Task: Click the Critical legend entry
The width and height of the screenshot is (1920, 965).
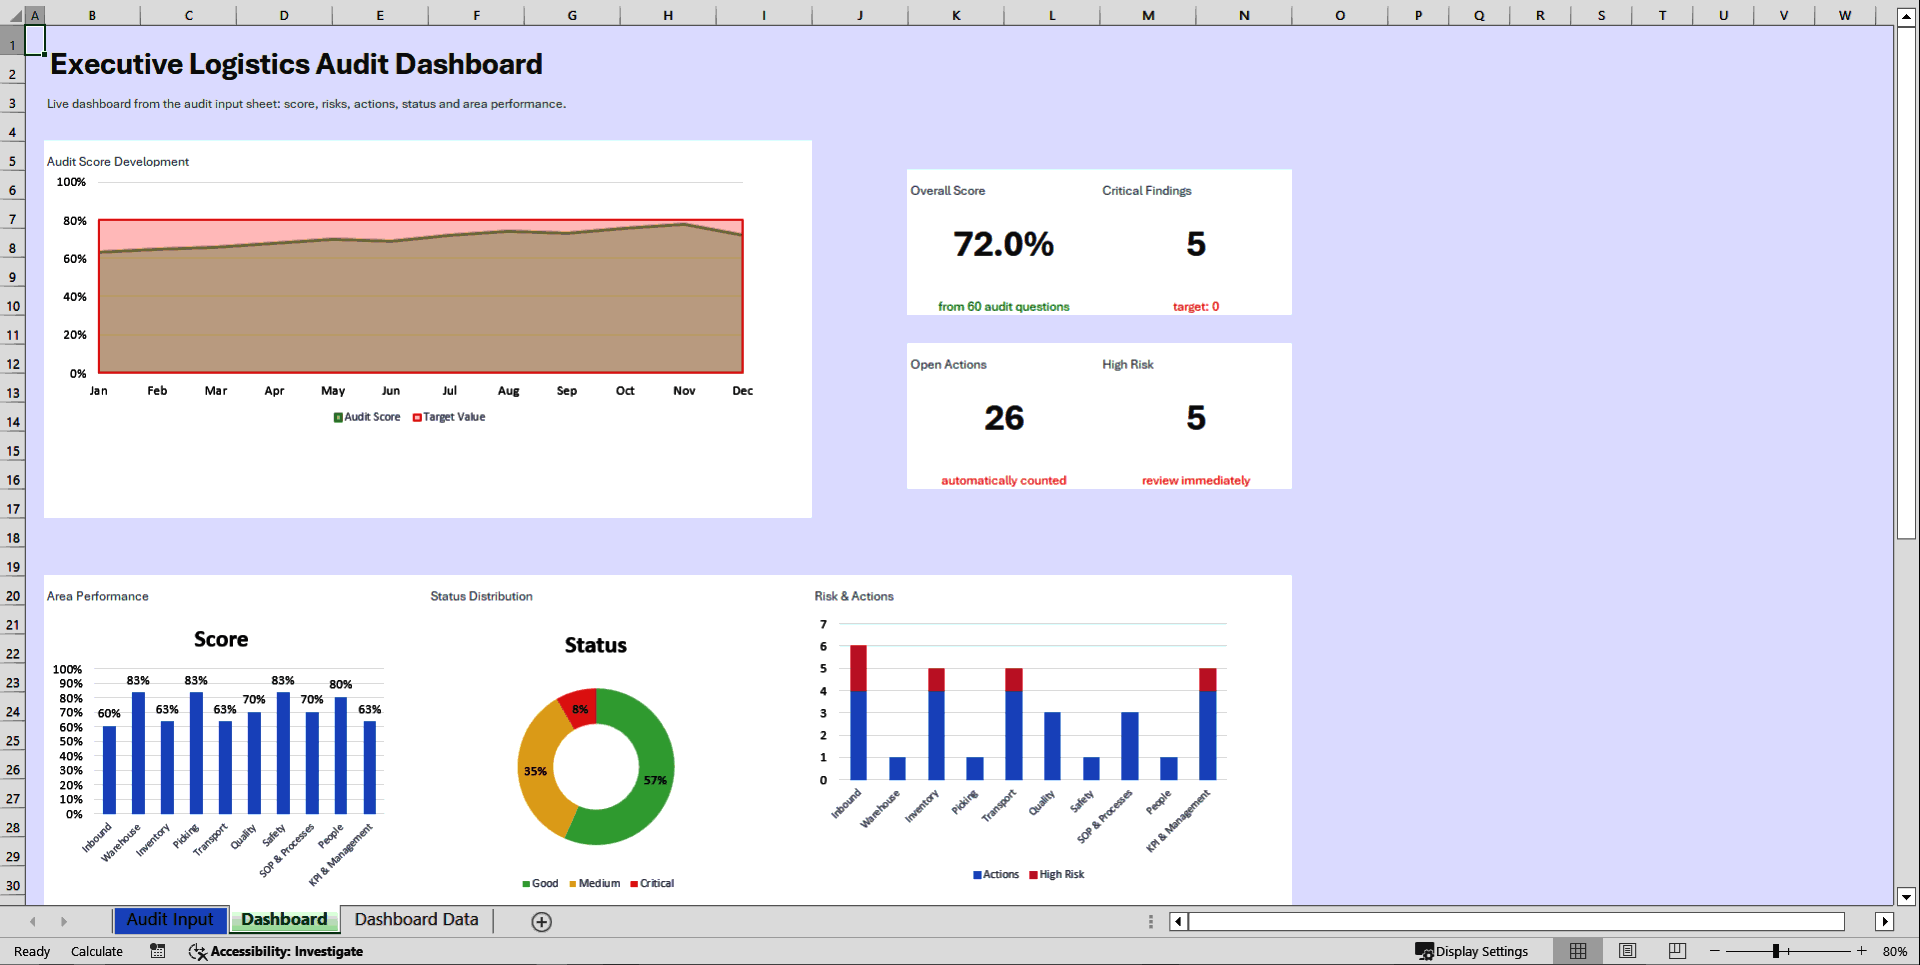Action: pos(652,883)
